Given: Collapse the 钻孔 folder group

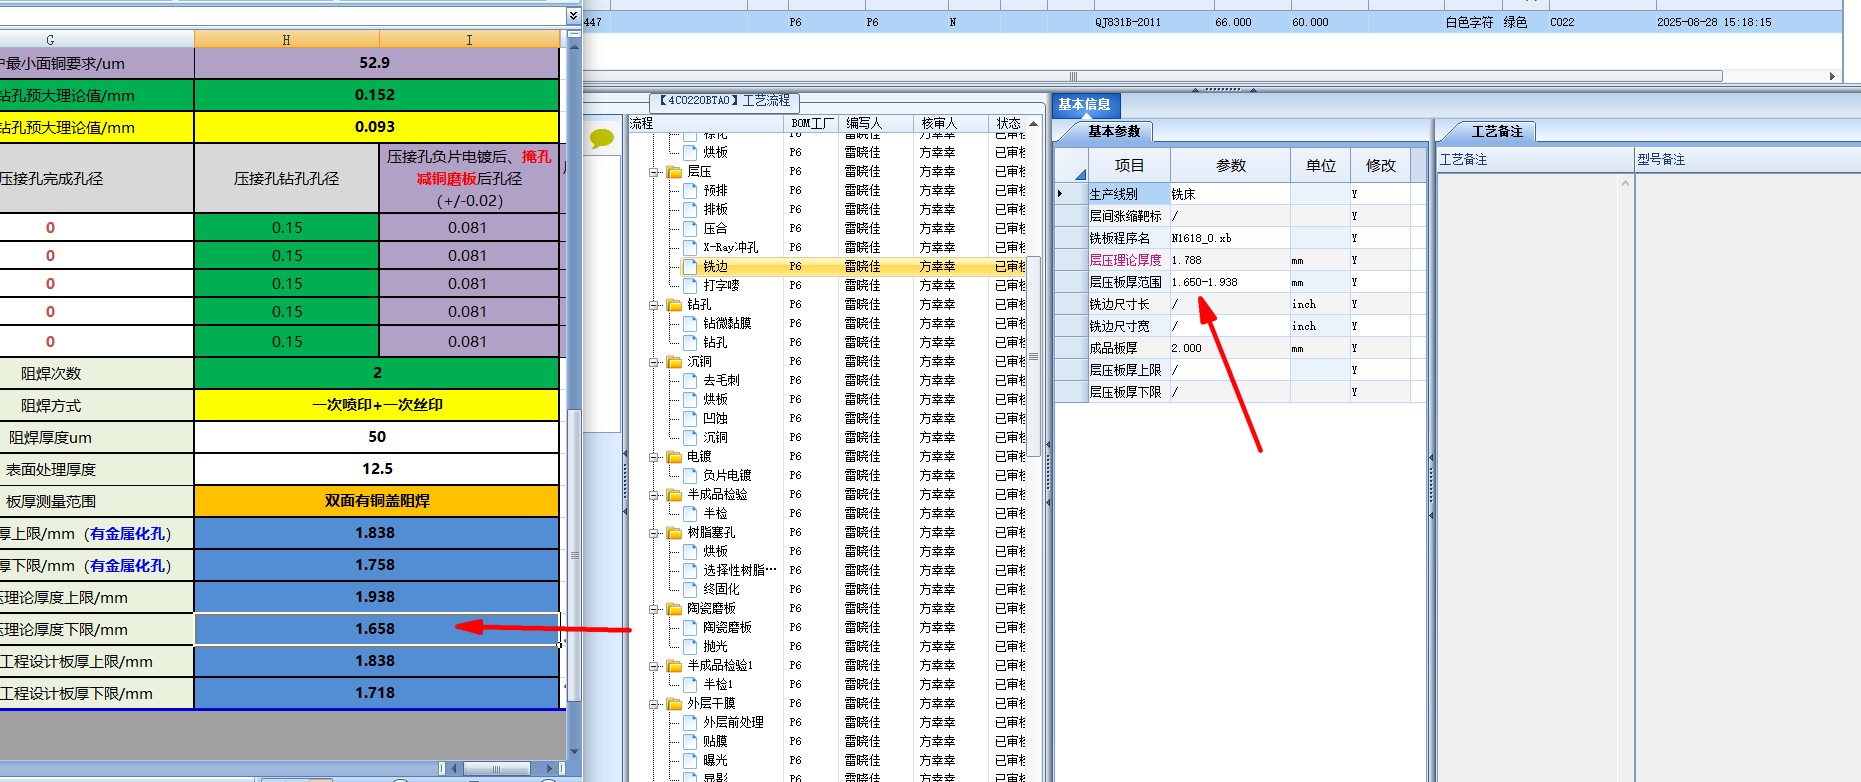Looking at the screenshot, I should (654, 305).
